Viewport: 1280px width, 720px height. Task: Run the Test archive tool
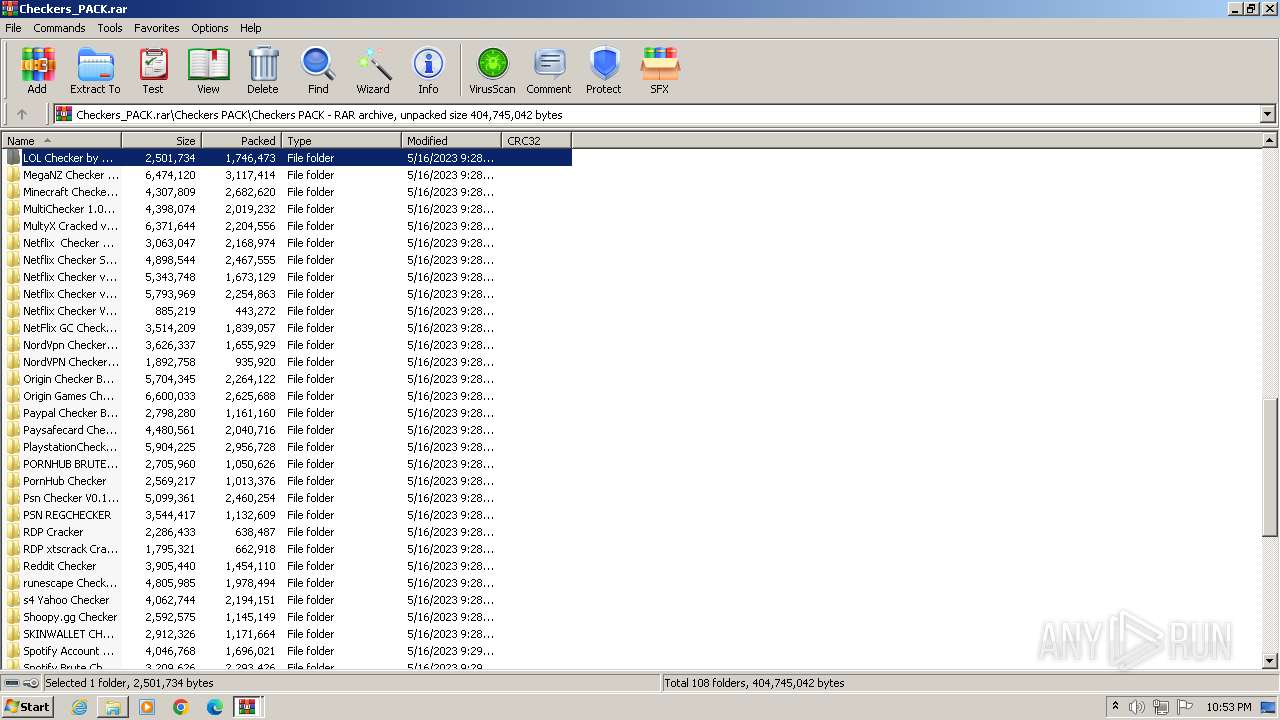pyautogui.click(x=153, y=71)
